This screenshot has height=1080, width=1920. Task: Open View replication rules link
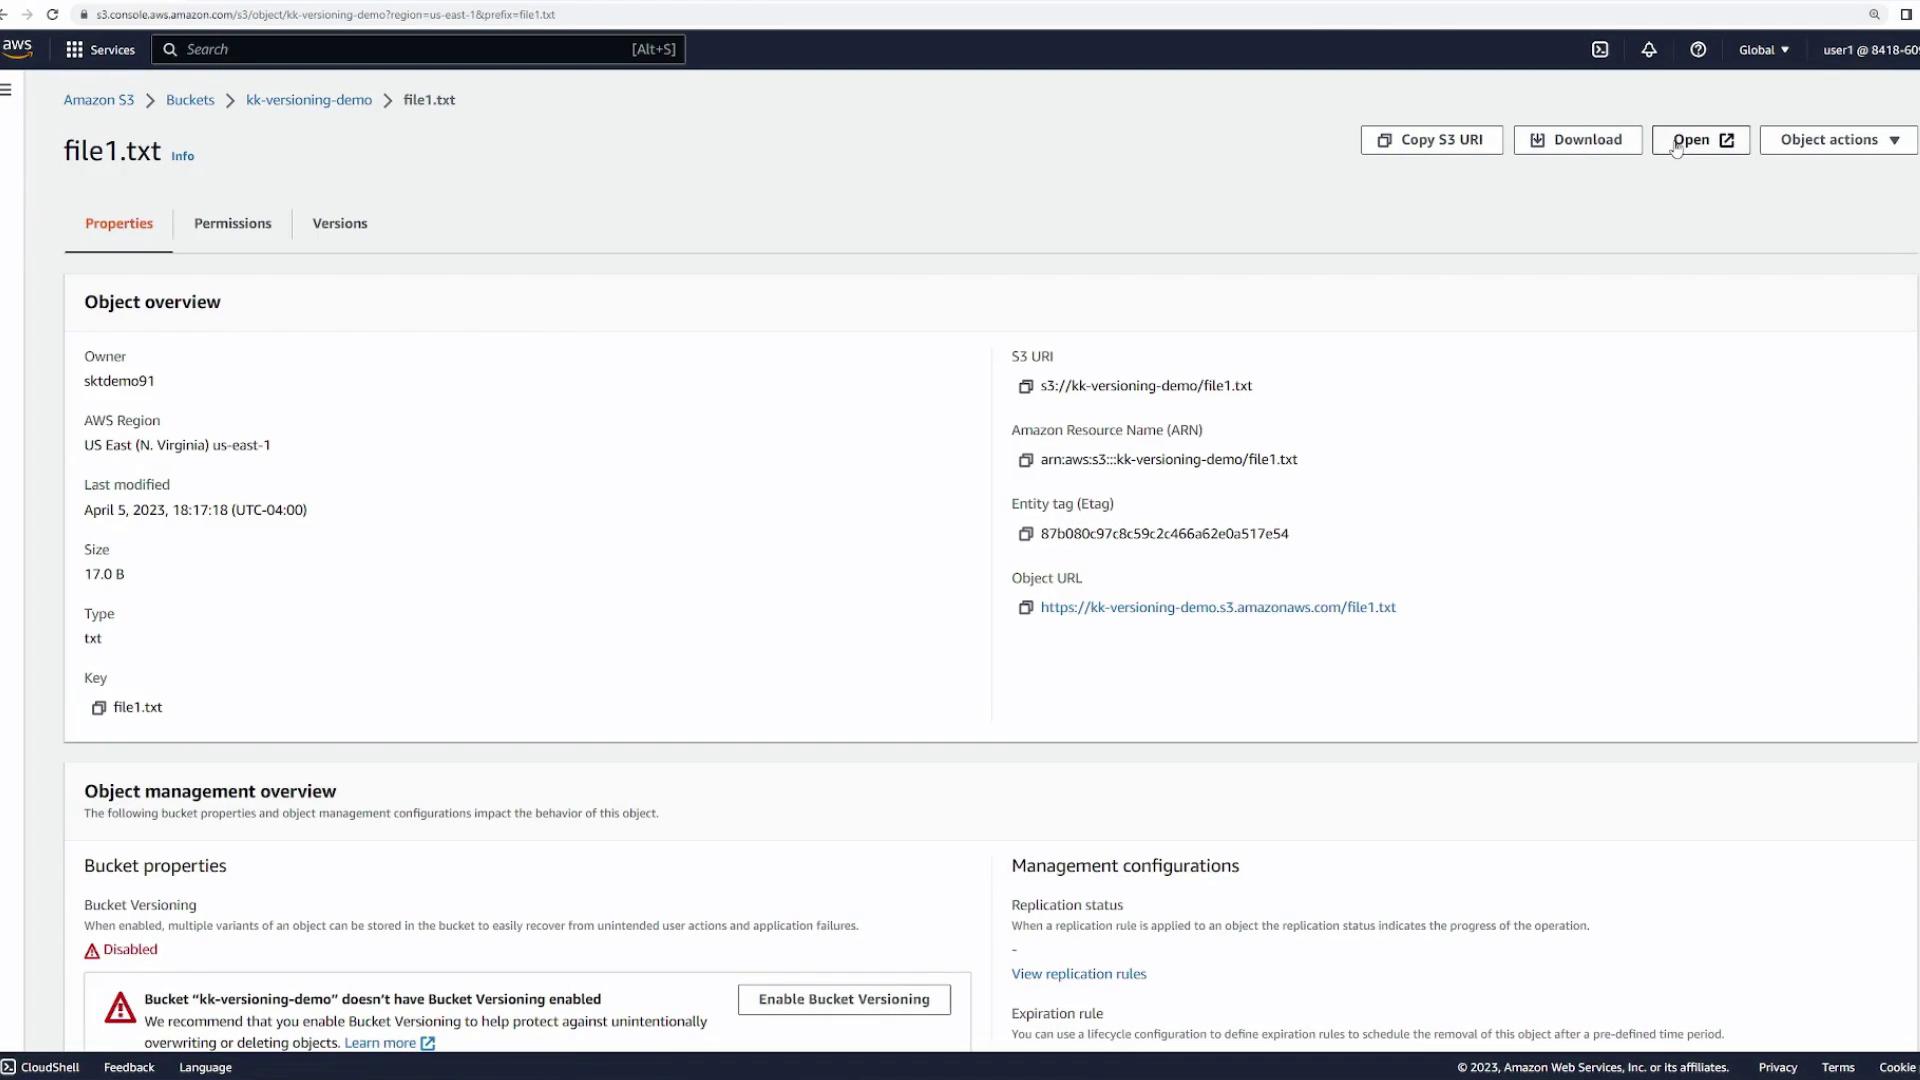(1078, 974)
